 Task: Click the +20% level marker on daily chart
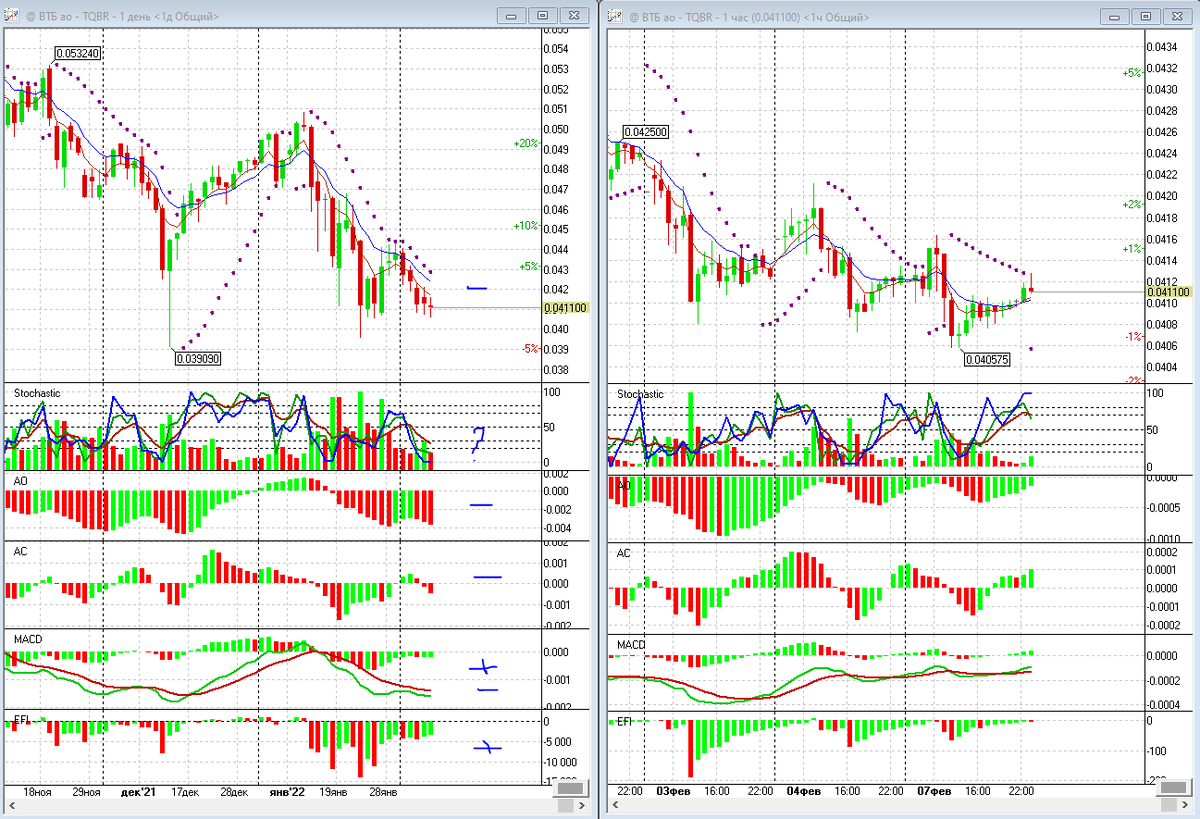click(x=526, y=143)
